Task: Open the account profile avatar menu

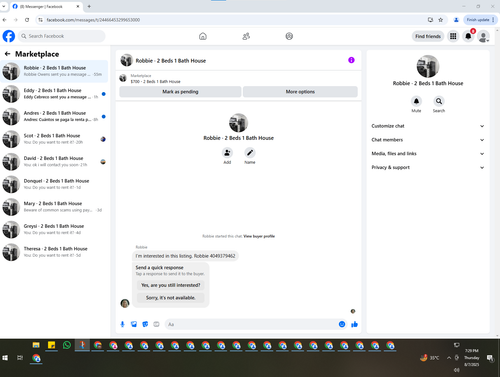Action: click(x=483, y=36)
